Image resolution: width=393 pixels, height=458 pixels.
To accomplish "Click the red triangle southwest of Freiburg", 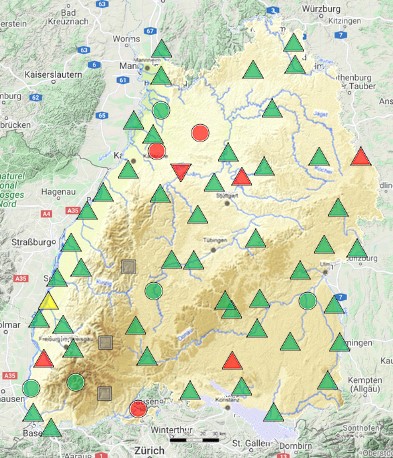I will [44, 359].
